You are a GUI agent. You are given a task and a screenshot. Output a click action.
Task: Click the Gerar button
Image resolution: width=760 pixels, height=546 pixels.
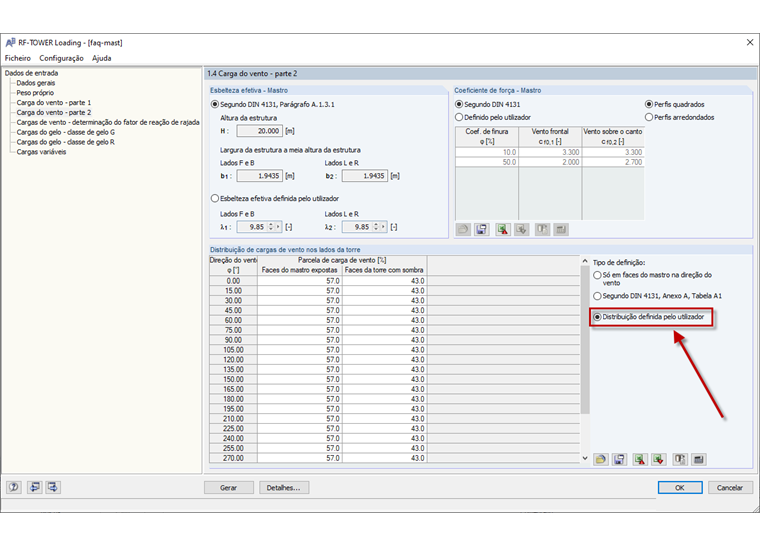point(229,487)
